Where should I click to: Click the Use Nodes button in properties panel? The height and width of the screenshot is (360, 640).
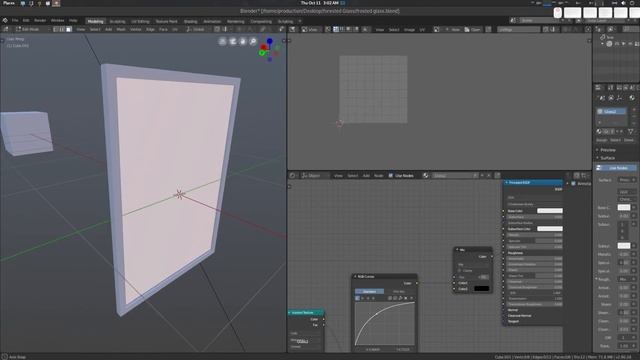(x=615, y=168)
